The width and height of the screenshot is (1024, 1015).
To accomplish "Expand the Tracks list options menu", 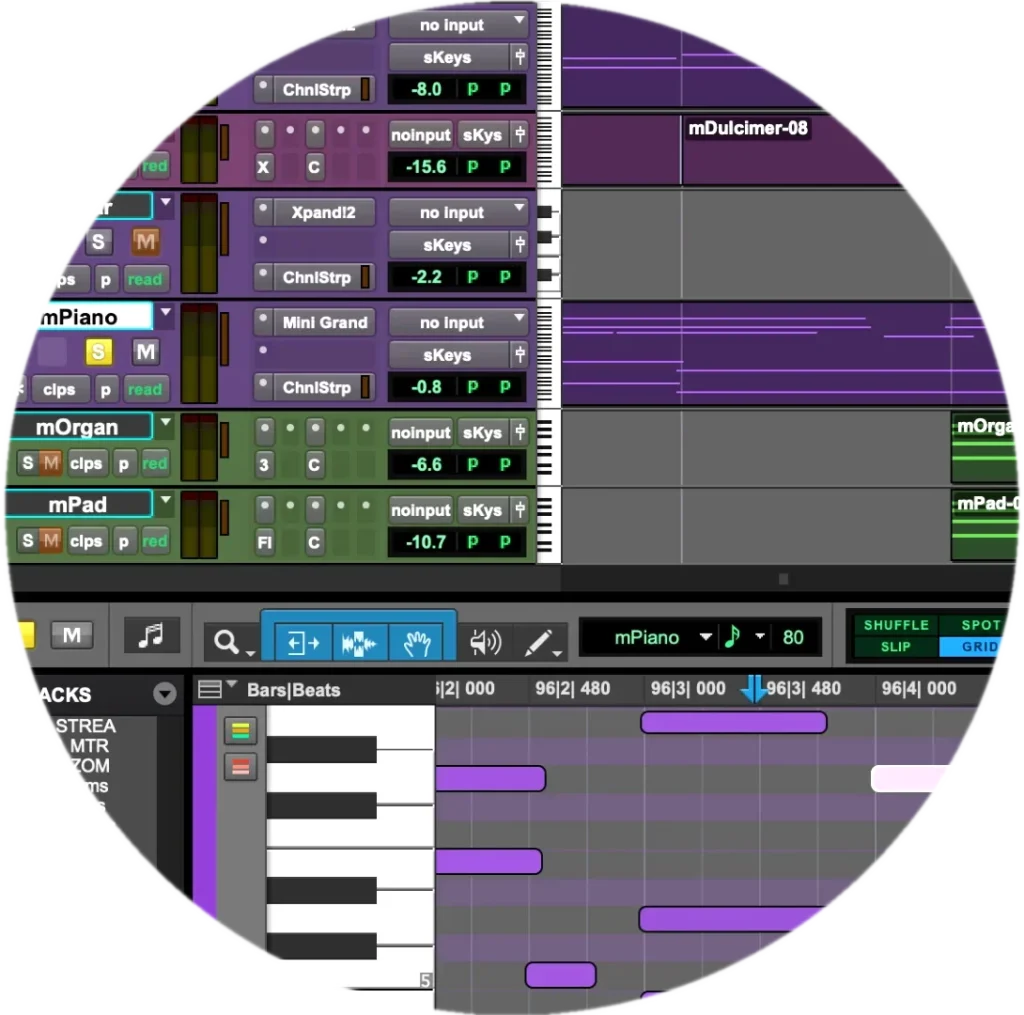I will click(164, 694).
